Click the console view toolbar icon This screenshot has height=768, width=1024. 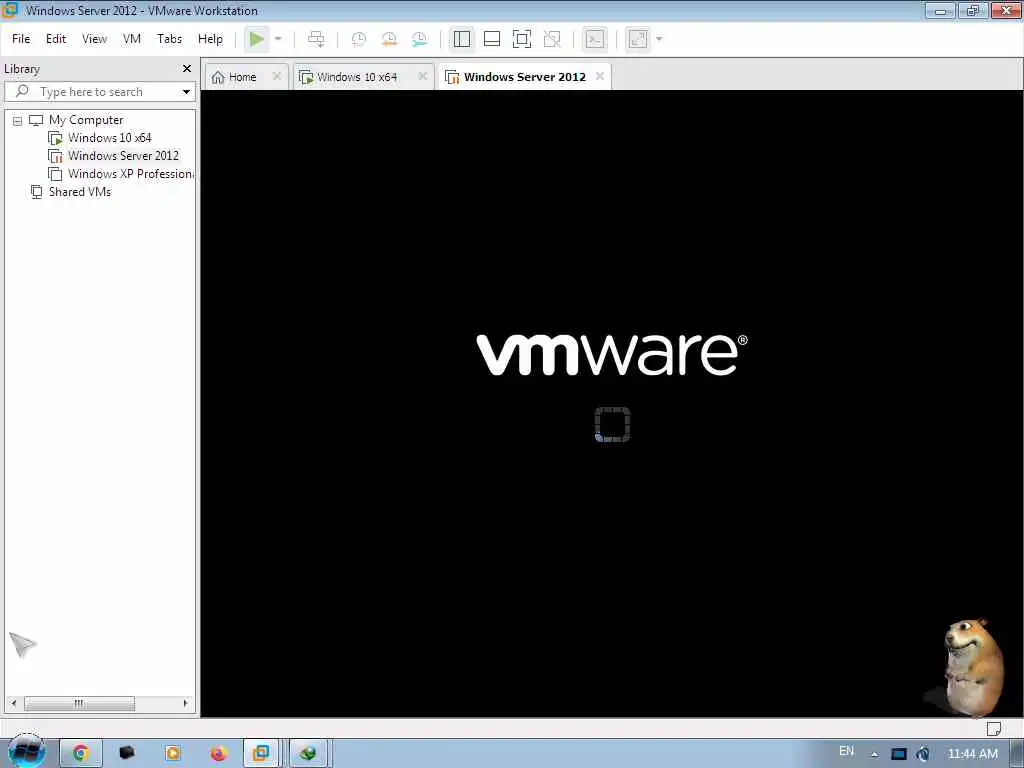(594, 39)
